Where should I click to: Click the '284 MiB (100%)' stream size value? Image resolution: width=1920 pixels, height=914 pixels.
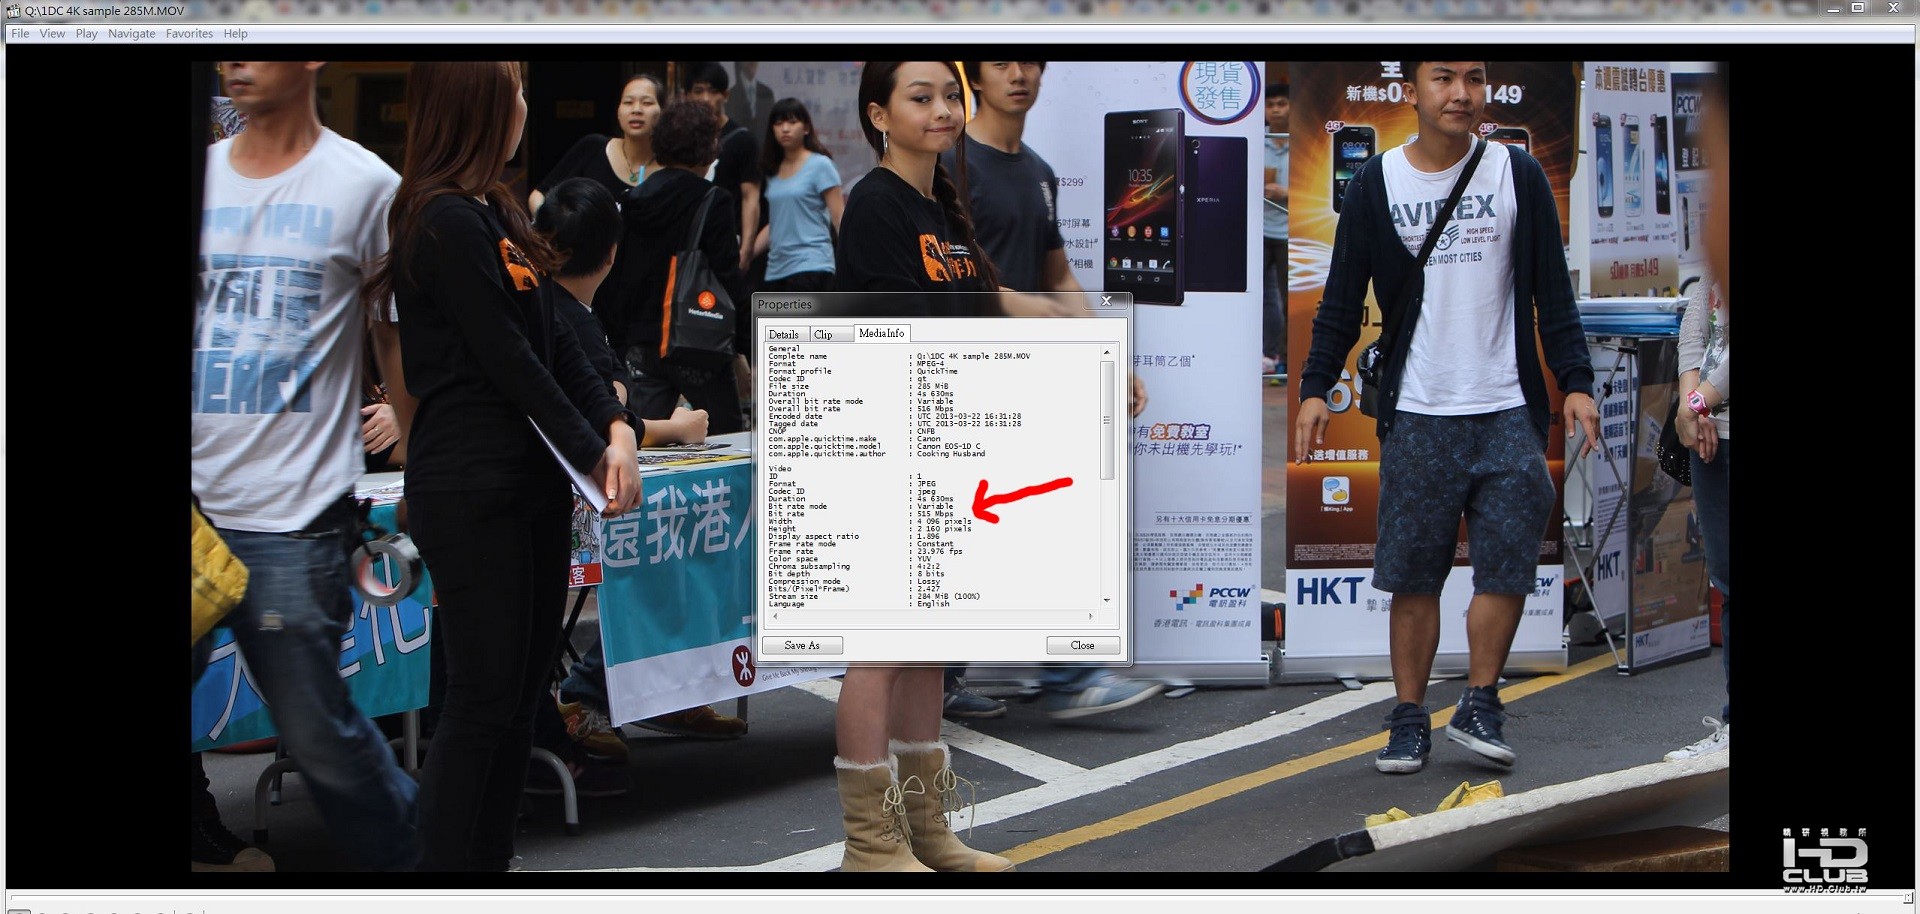(x=948, y=597)
